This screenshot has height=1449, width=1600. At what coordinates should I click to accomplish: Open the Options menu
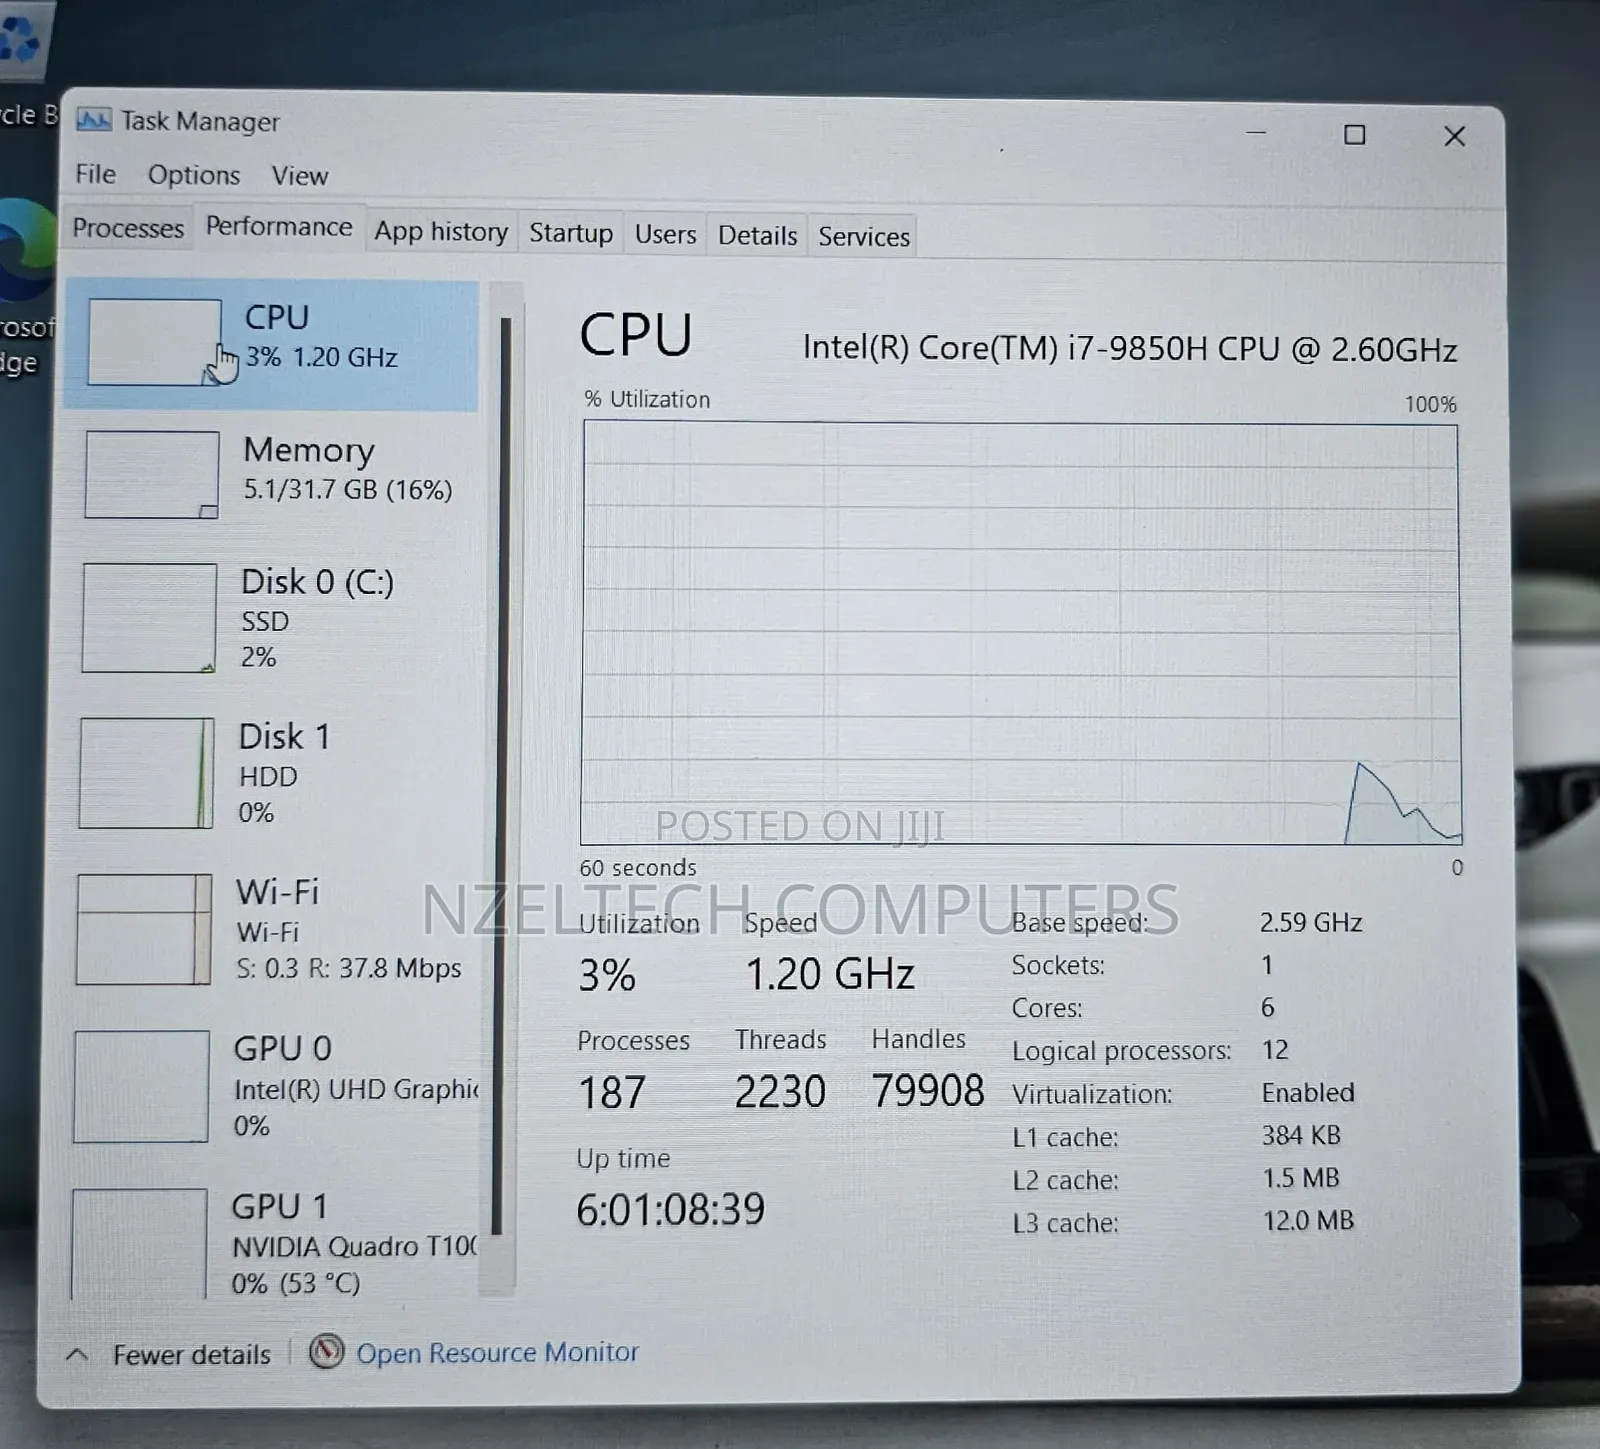194,175
